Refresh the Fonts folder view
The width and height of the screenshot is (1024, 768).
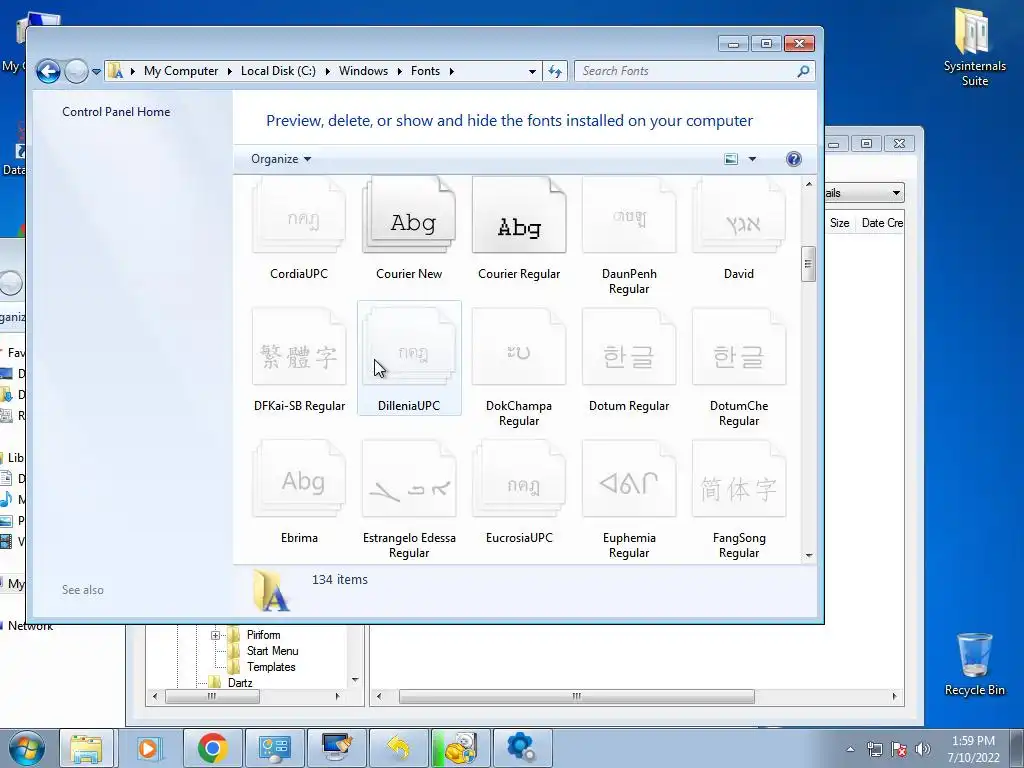(x=554, y=71)
